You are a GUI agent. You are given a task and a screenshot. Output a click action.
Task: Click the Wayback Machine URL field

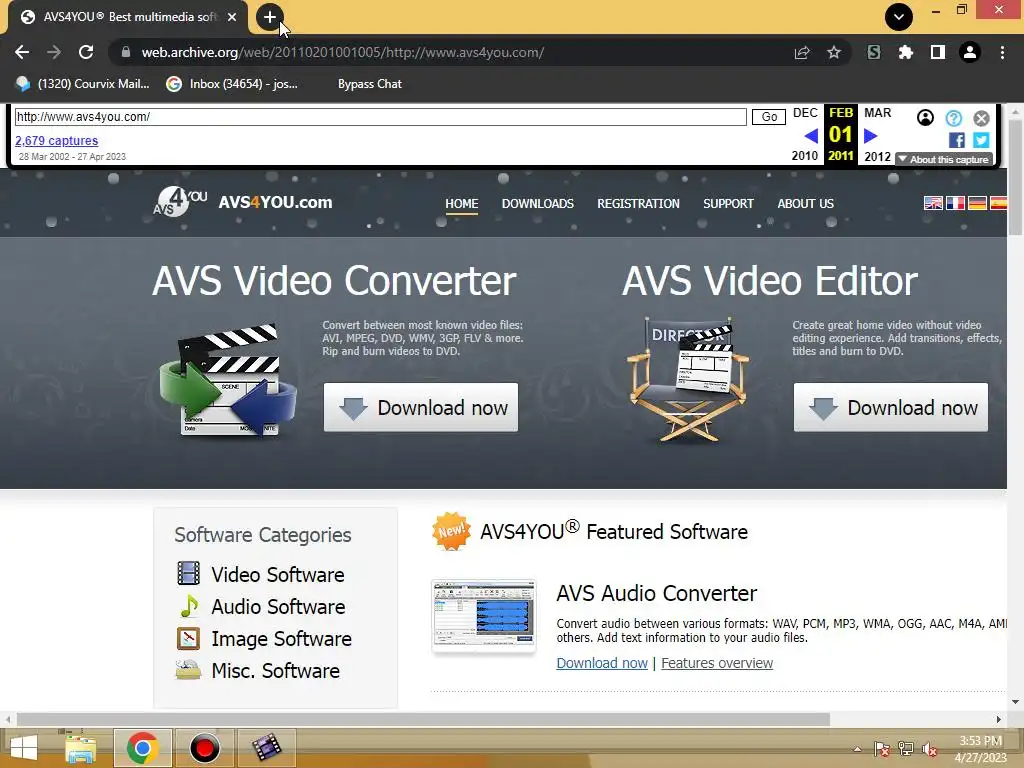point(380,117)
